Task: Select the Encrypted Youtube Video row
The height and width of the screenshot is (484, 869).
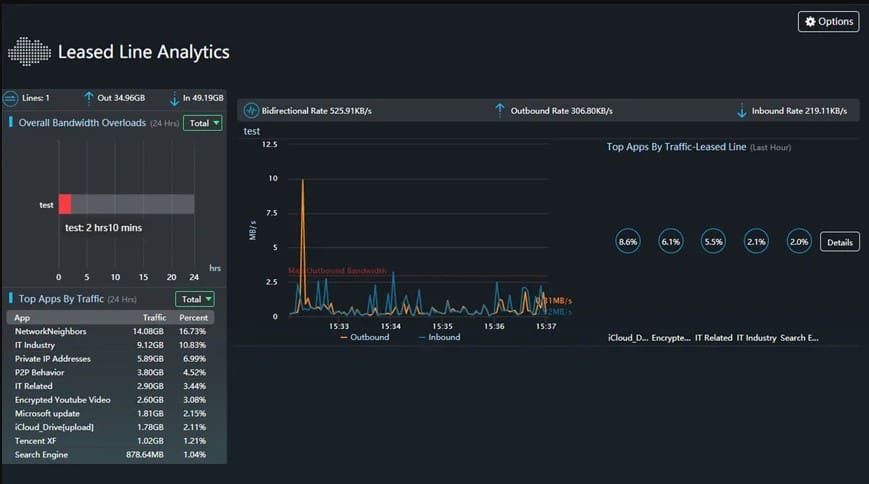Action: point(114,400)
